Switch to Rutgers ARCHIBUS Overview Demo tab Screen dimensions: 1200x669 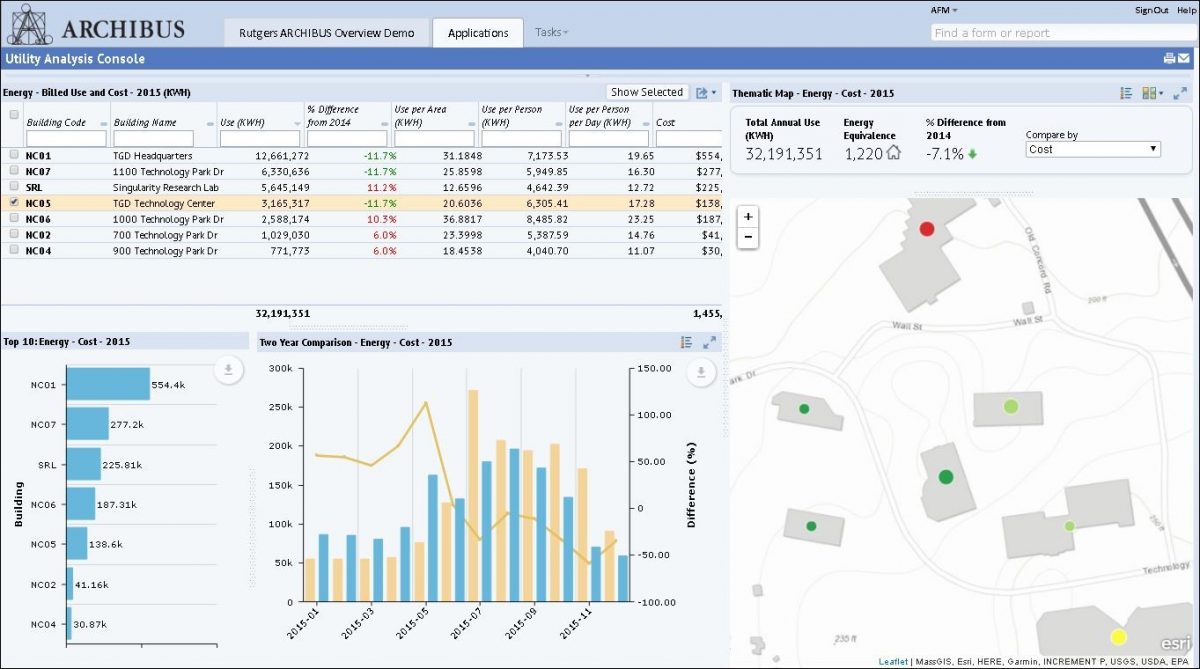tap(326, 32)
